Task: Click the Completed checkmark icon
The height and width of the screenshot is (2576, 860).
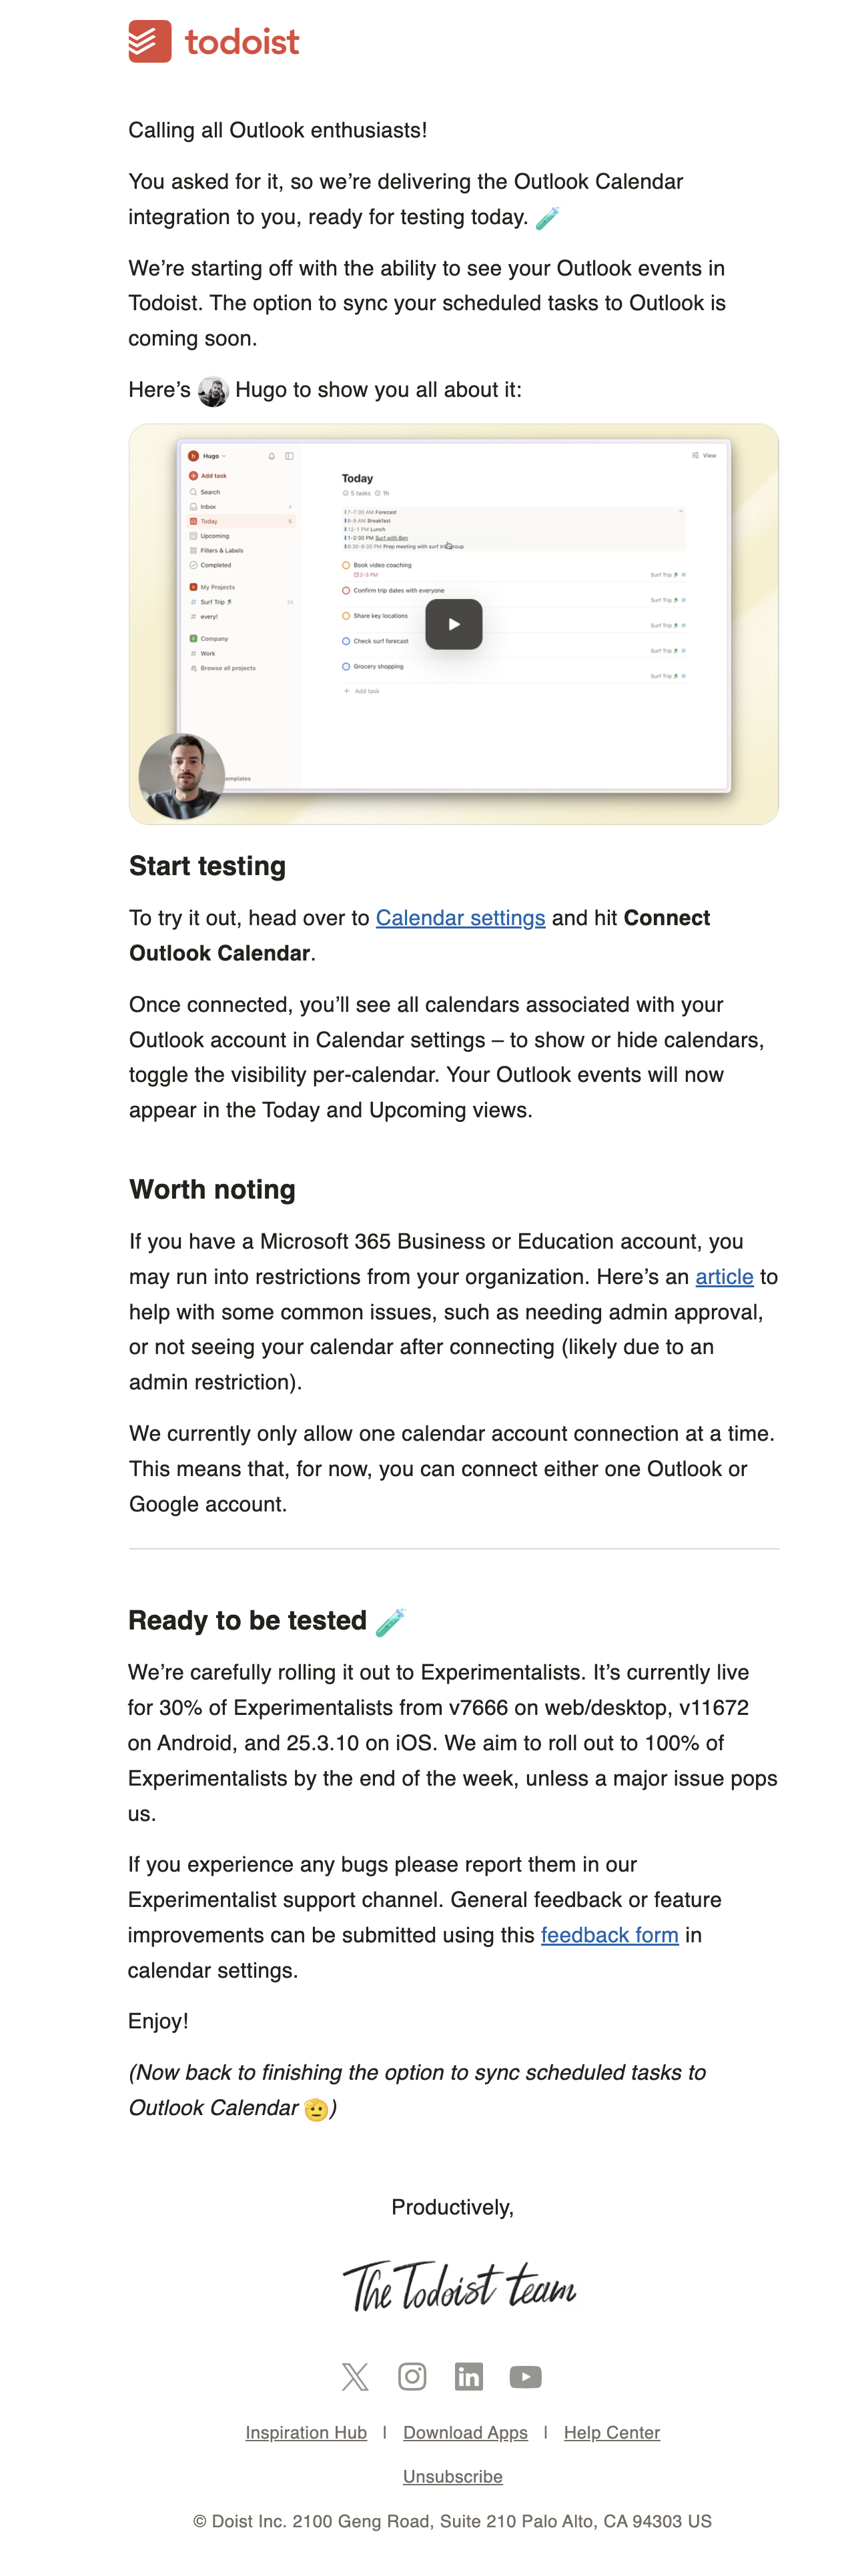Action: coord(194,565)
